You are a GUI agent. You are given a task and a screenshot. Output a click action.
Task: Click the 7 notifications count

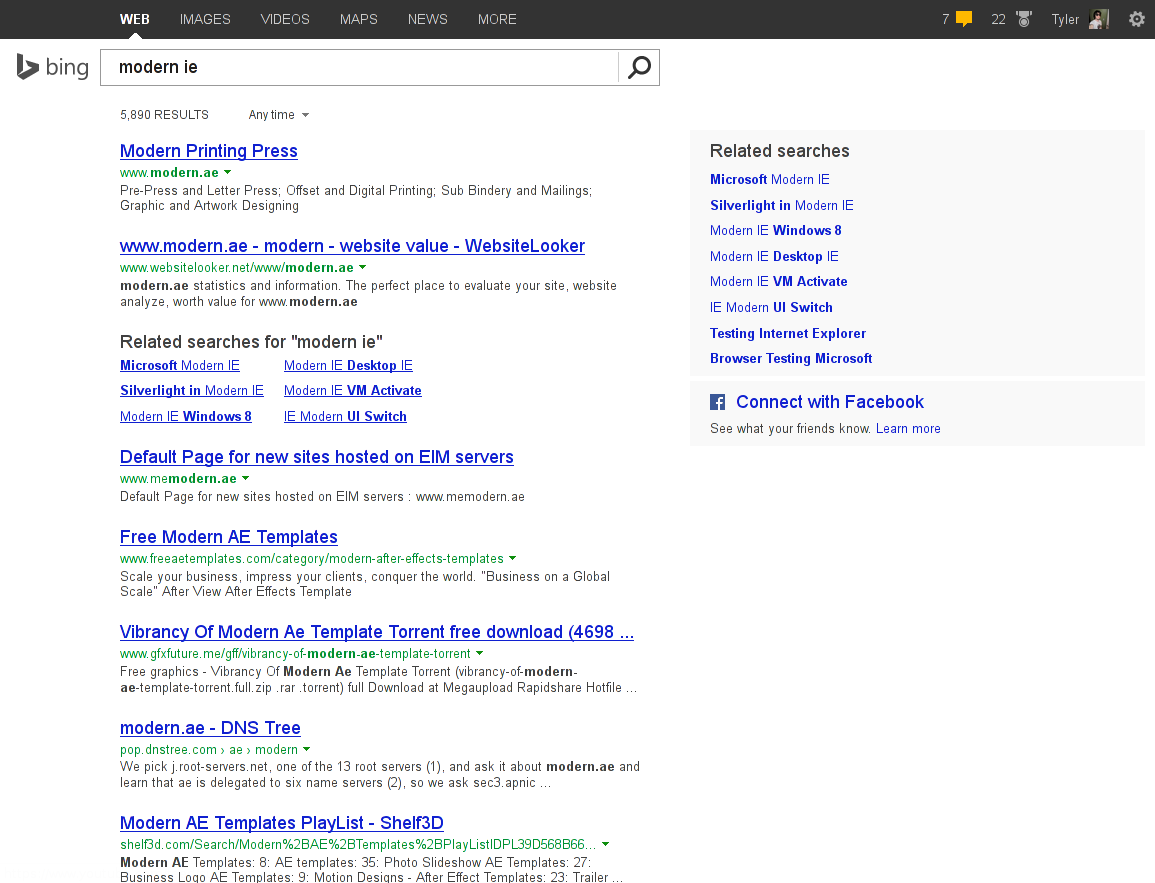(945, 19)
